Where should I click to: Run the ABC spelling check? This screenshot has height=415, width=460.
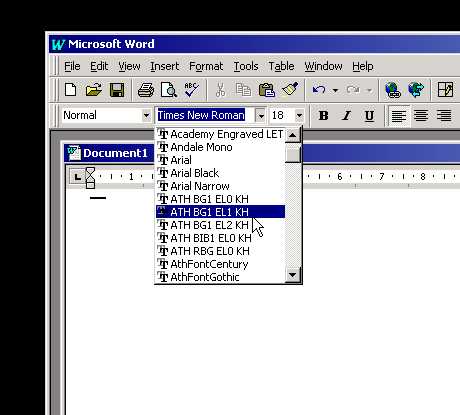click(191, 90)
